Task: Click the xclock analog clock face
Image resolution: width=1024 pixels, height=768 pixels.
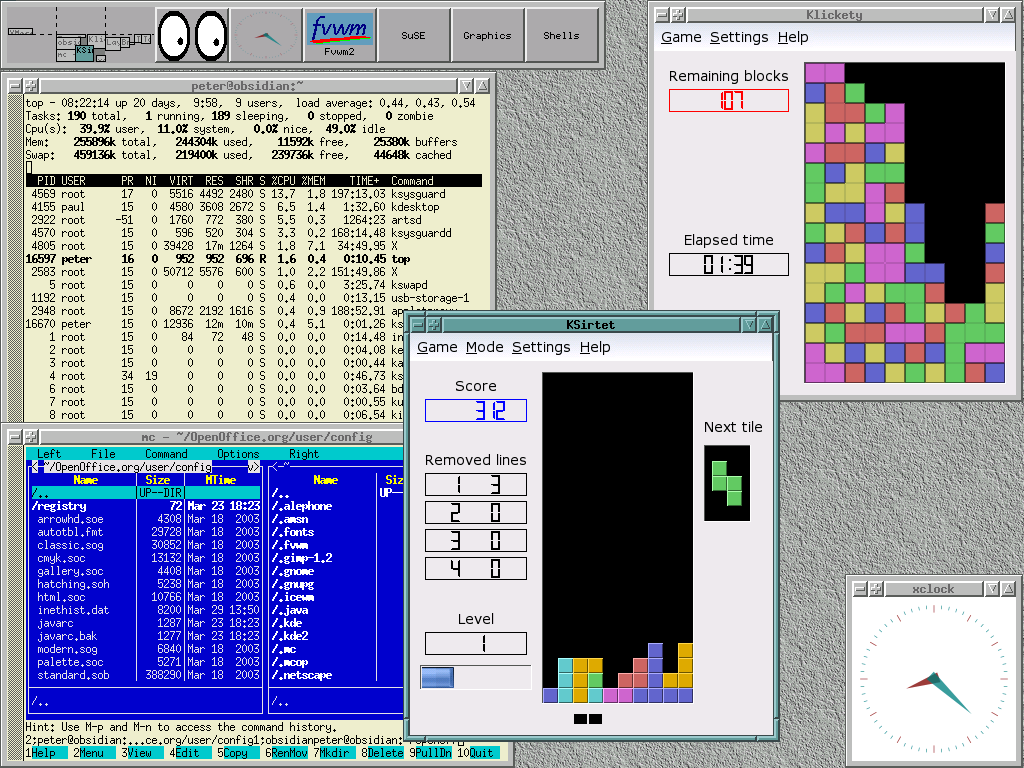Action: pos(934,679)
